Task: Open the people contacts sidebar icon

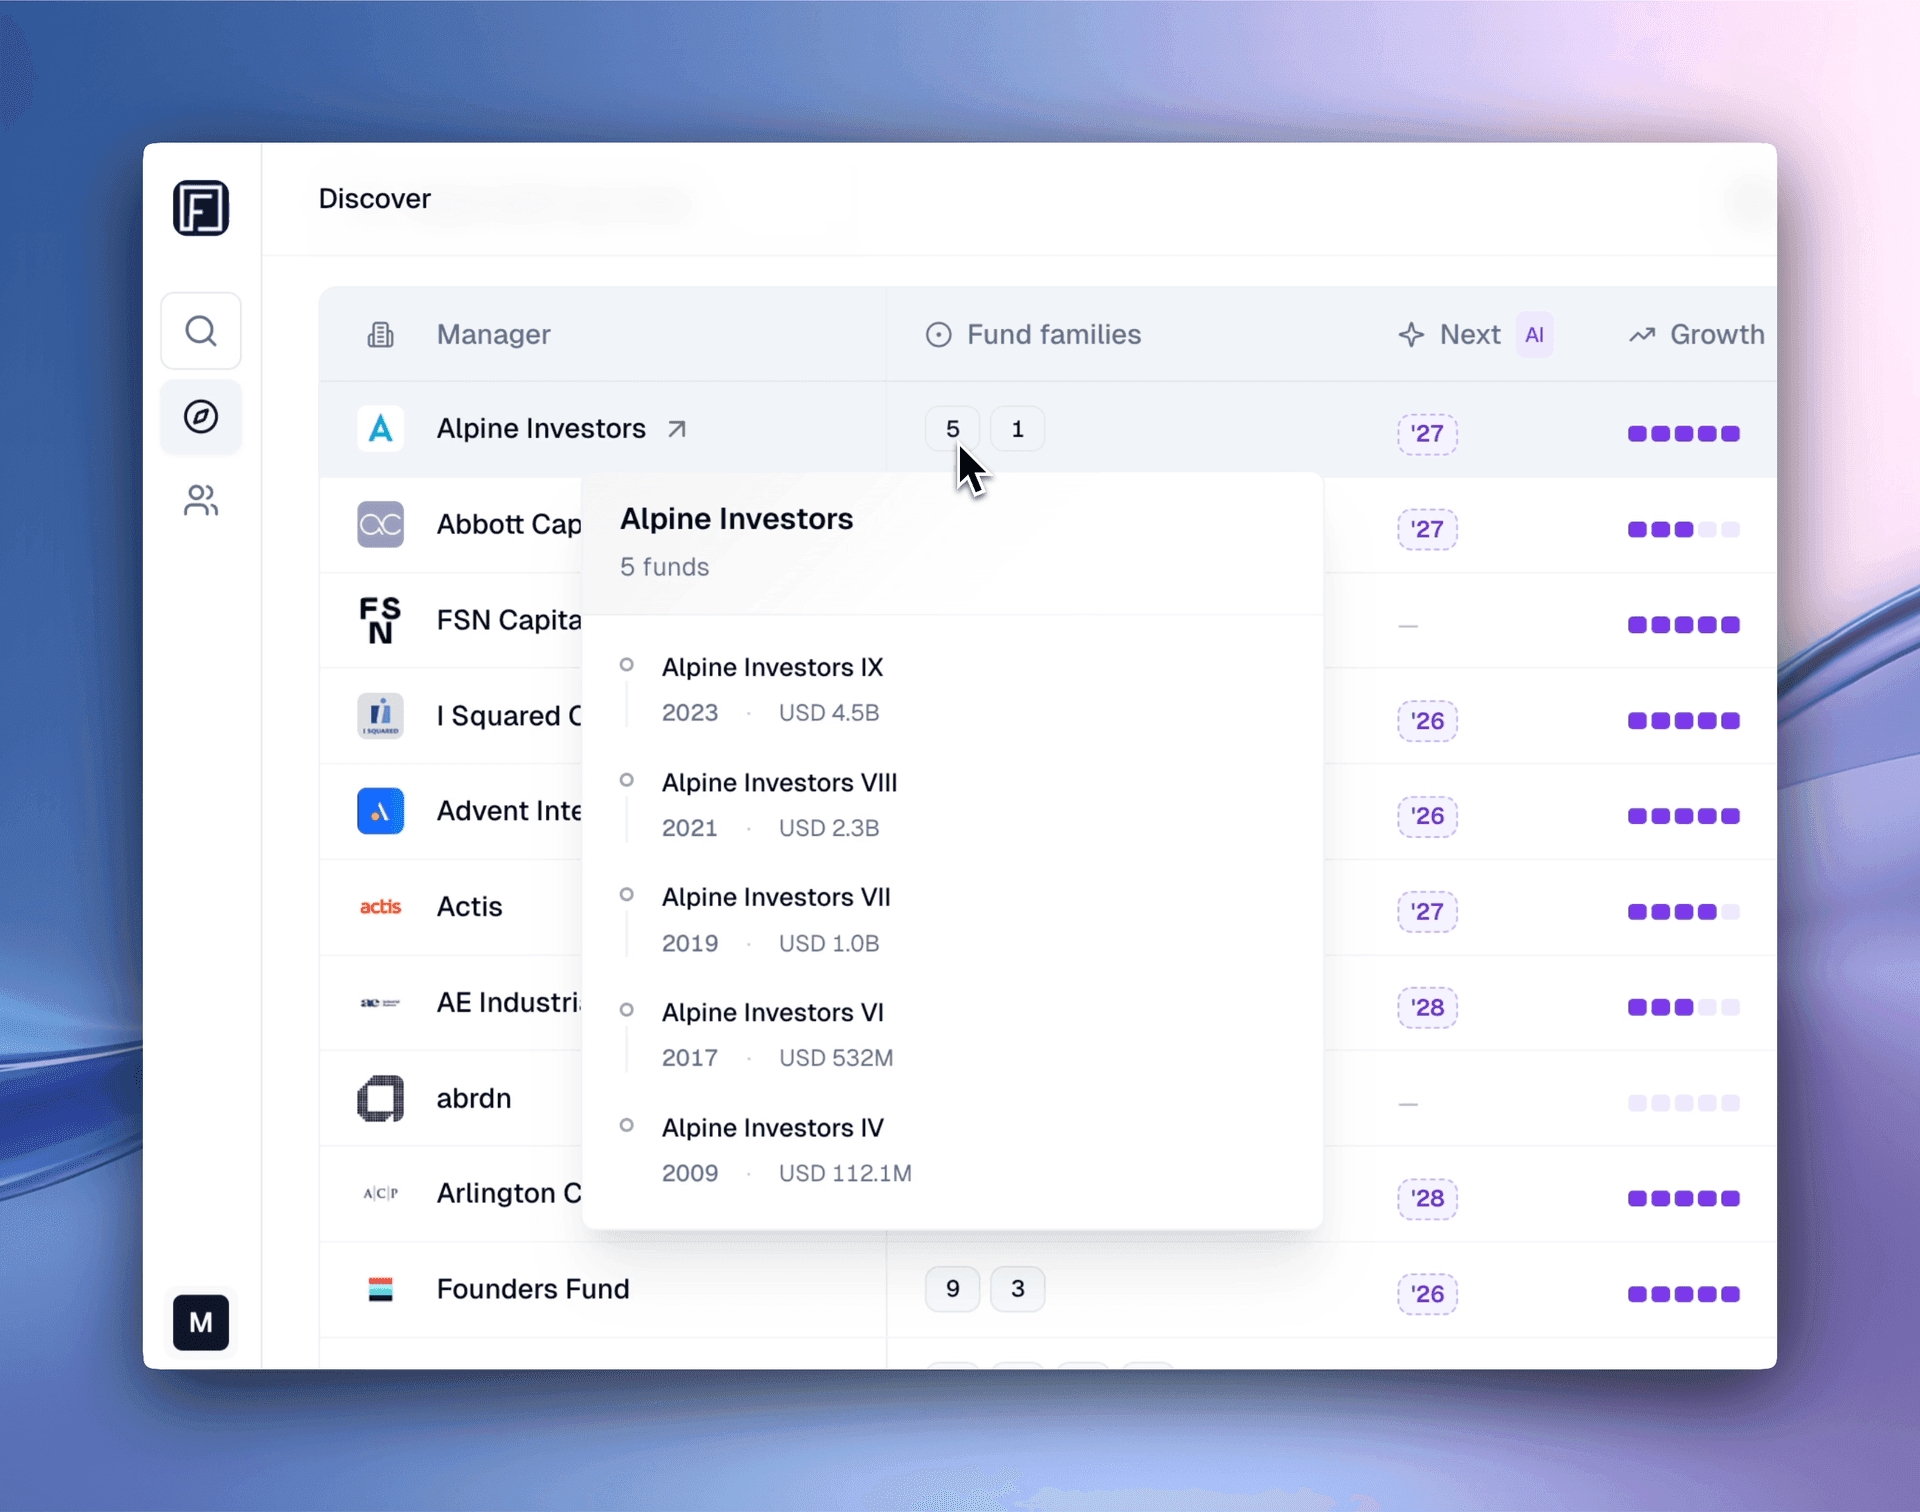Action: 201,501
